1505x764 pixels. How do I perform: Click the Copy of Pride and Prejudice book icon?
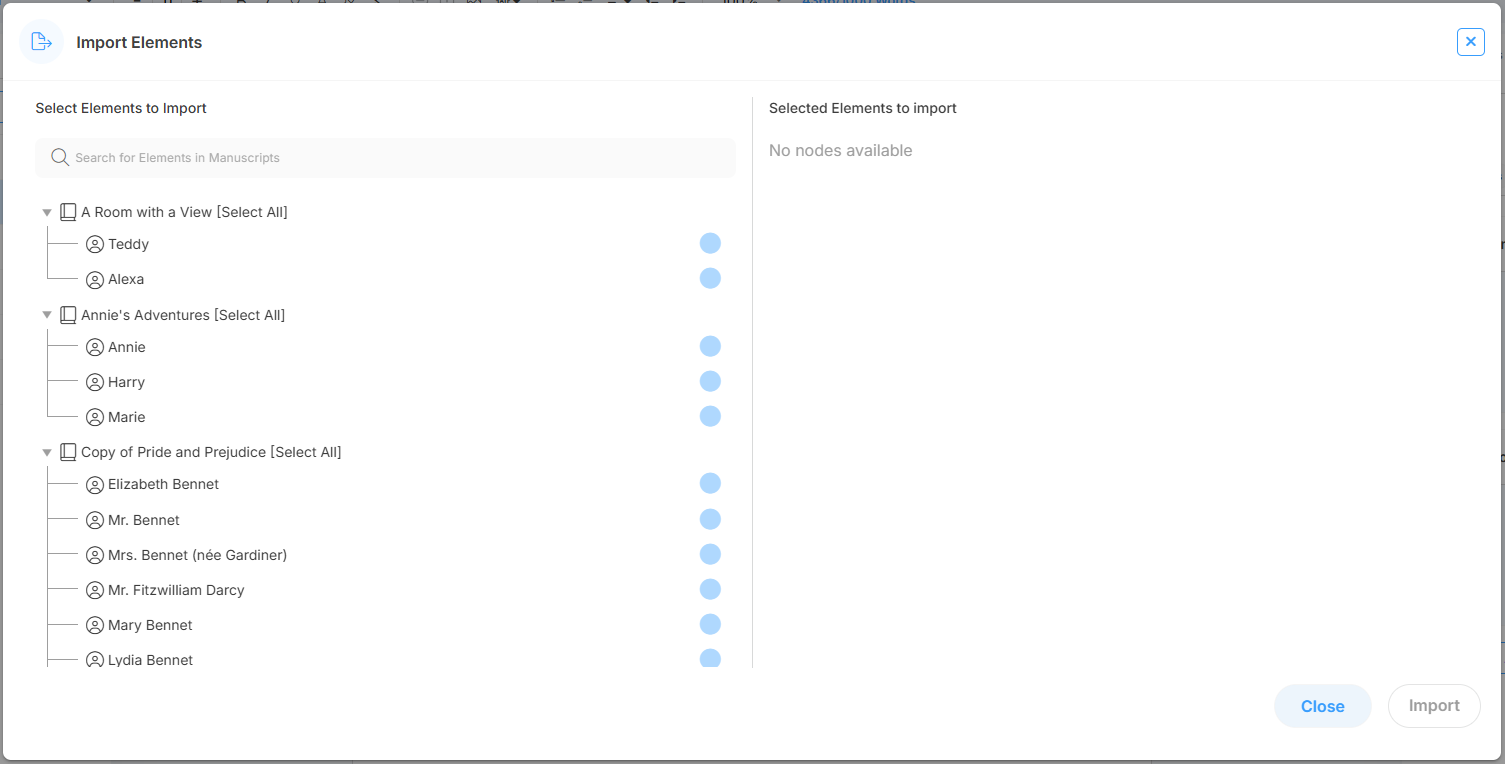coord(68,452)
